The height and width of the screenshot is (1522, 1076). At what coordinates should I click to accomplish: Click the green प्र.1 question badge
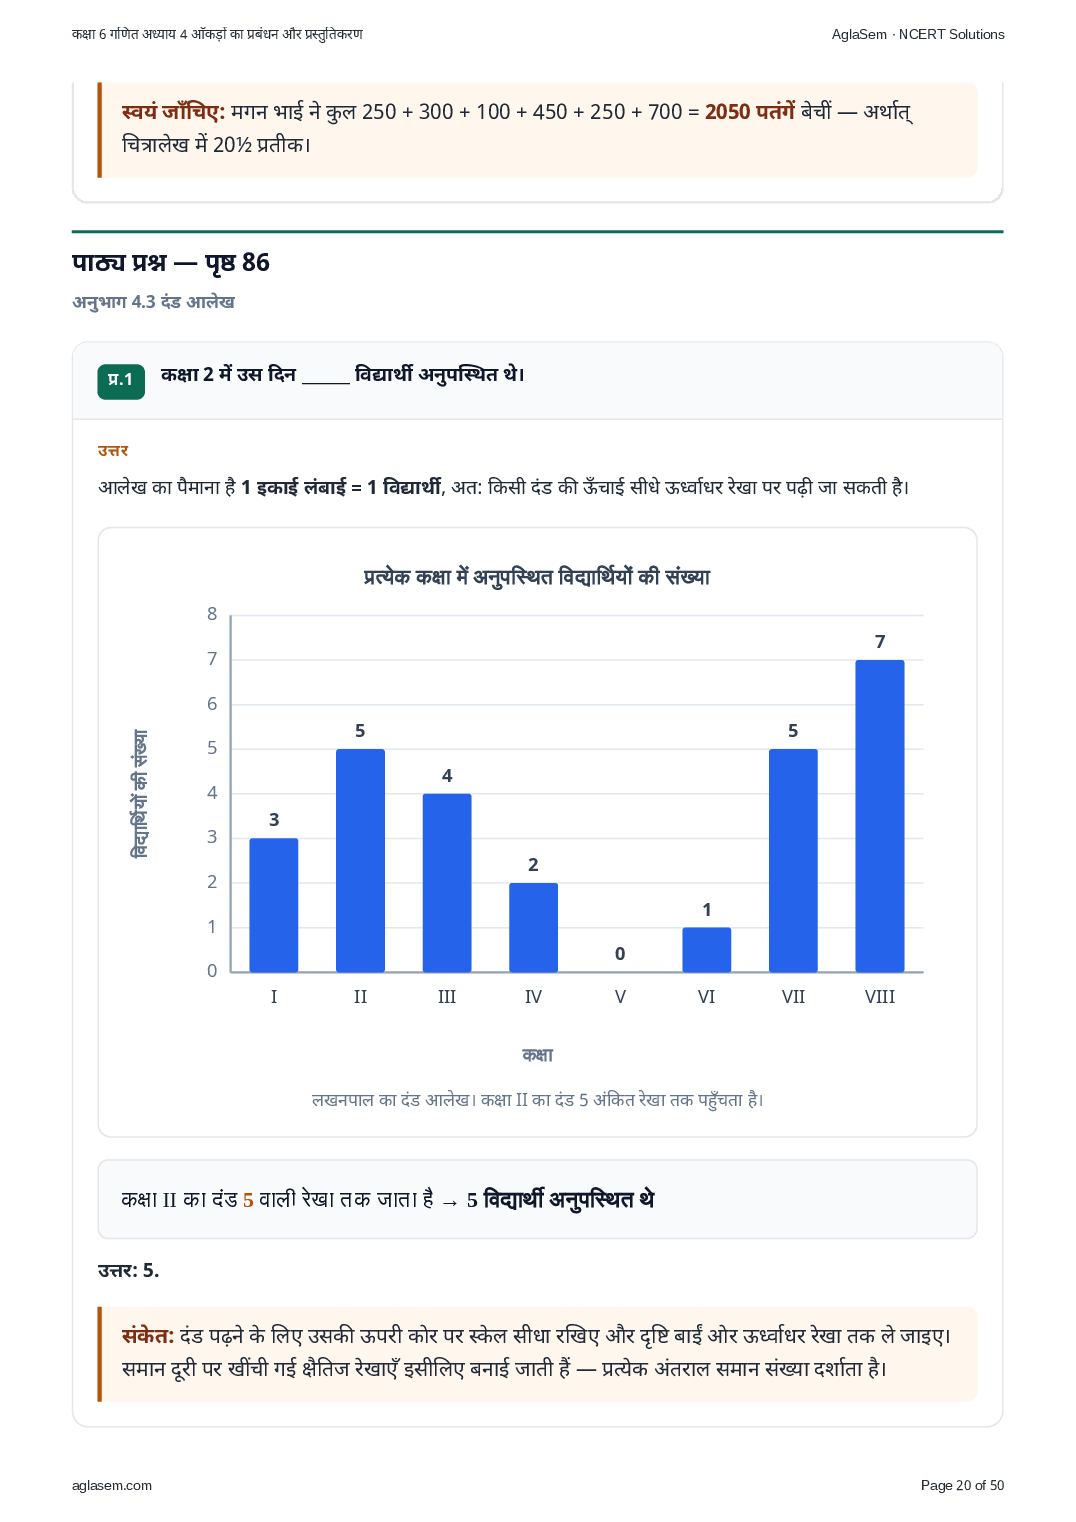pyautogui.click(x=121, y=380)
